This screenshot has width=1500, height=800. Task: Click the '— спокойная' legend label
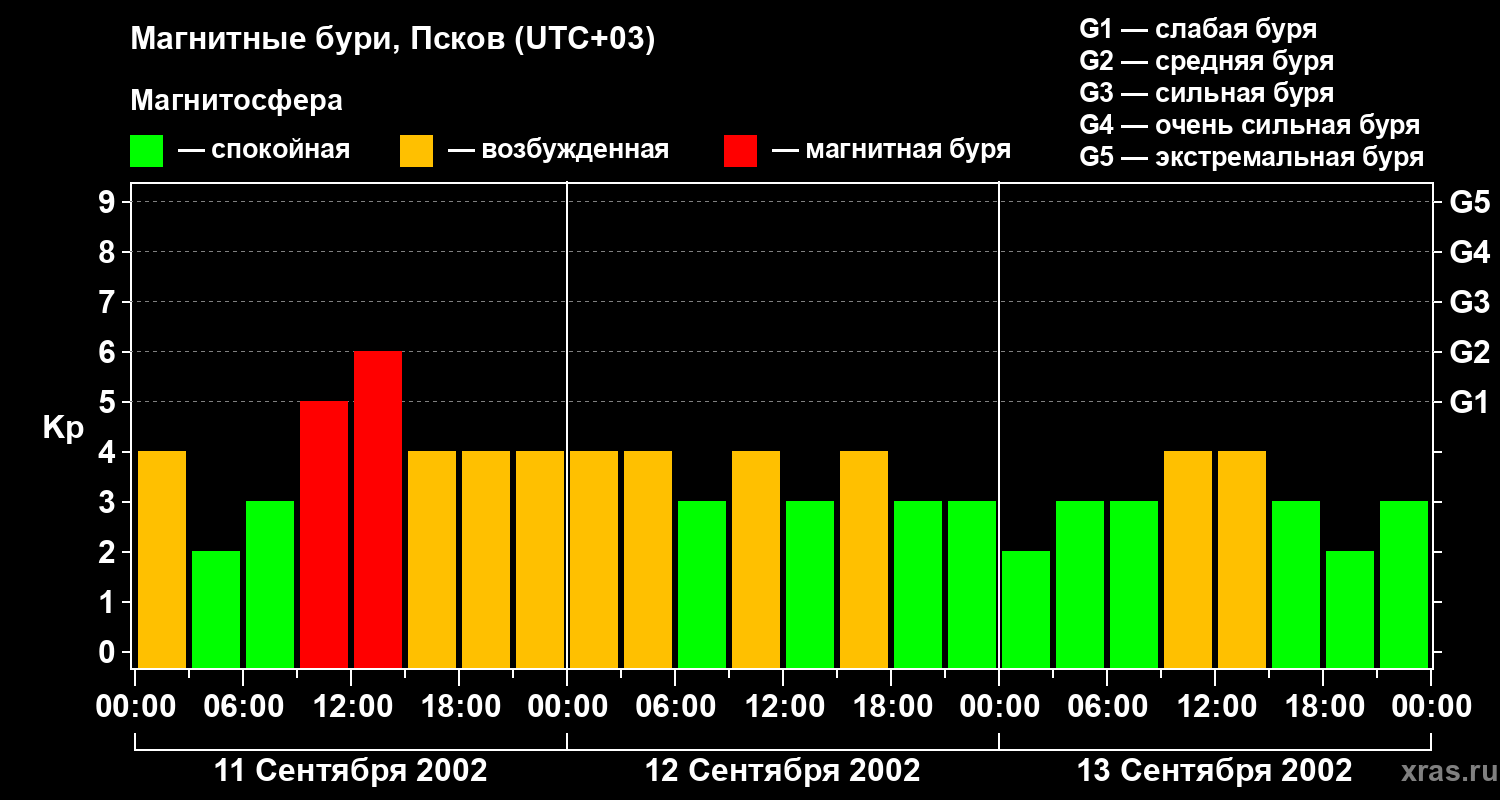(x=264, y=150)
